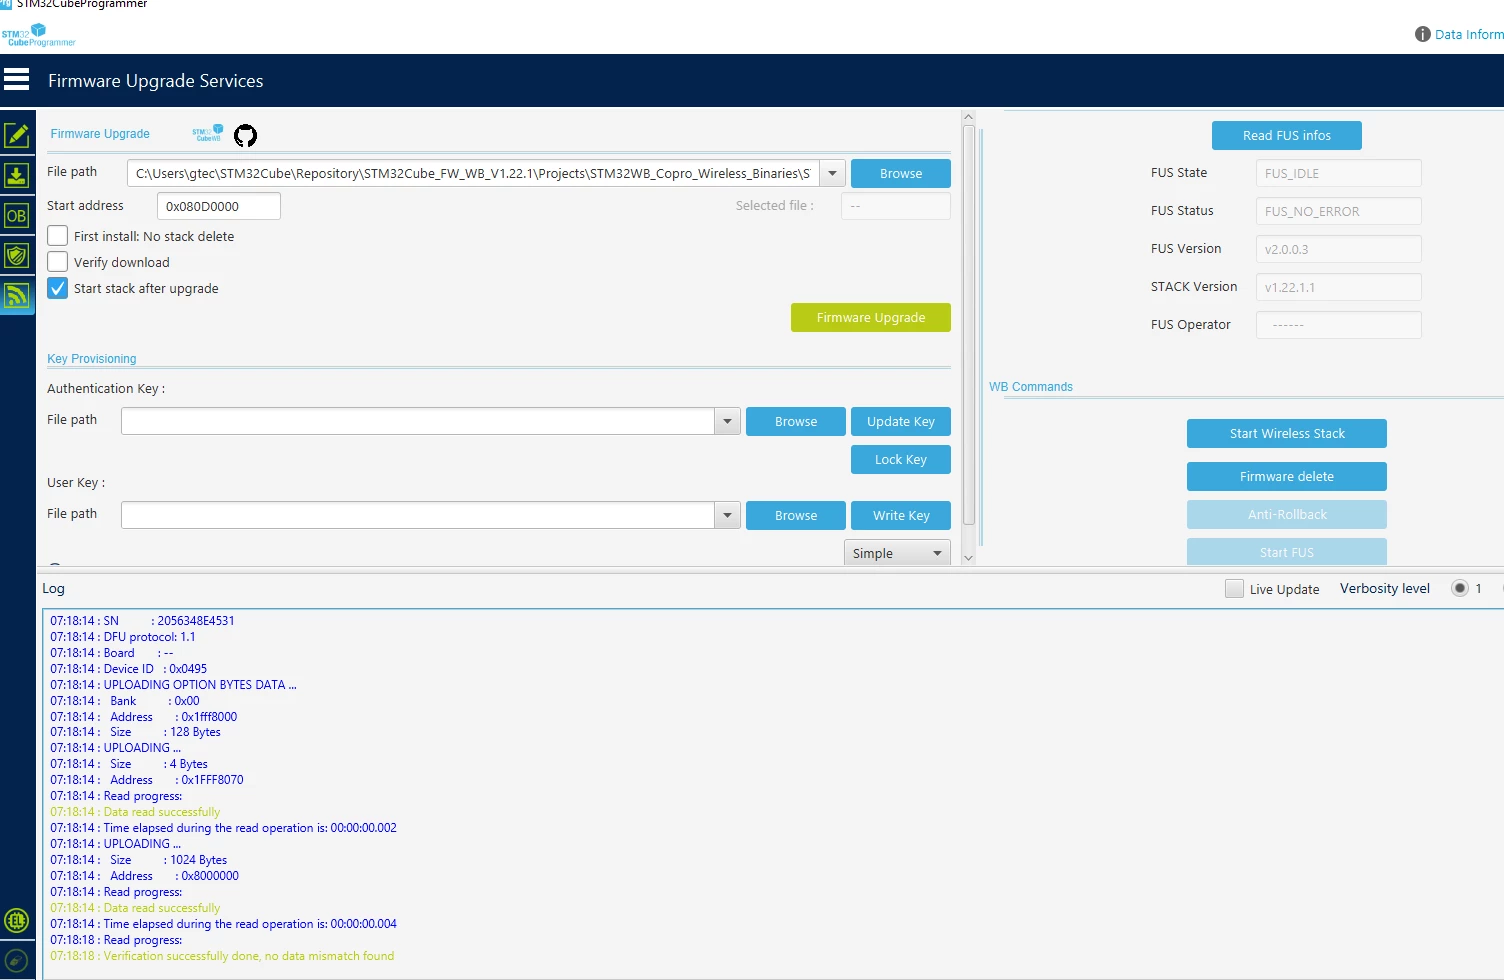Open the Simple key type dropdown
1504x980 pixels.
[897, 553]
